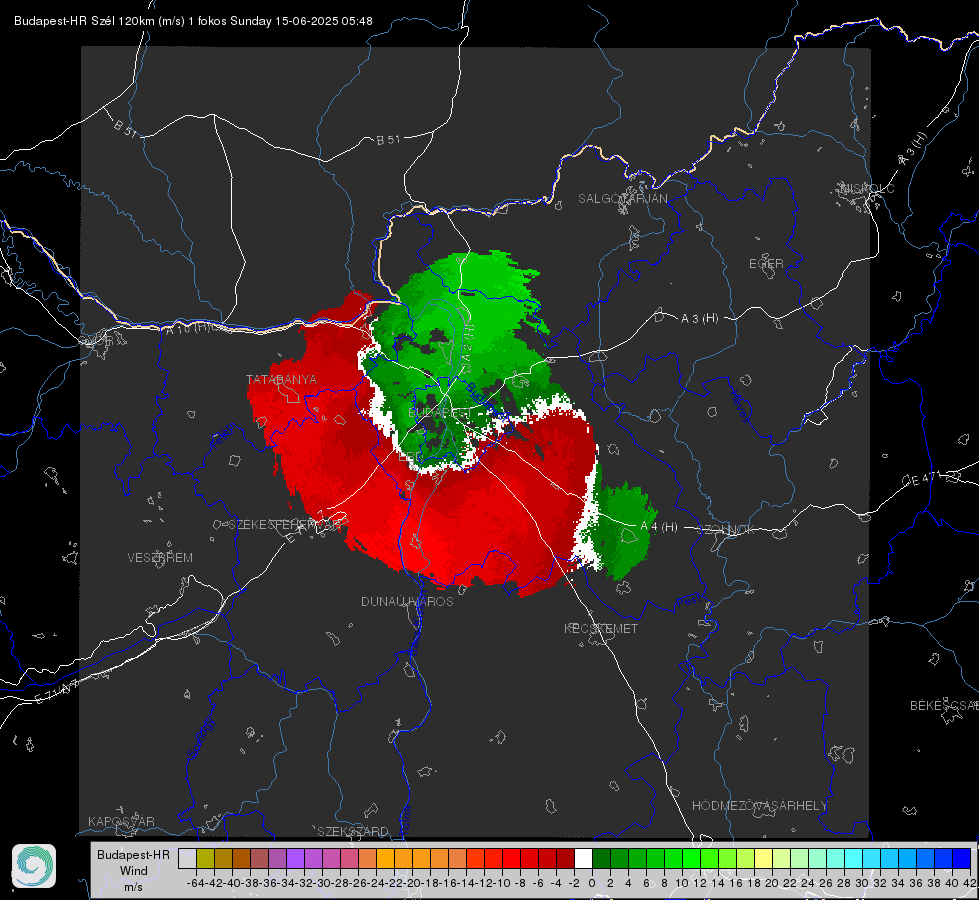Click the DUNAÚJVÁROS city label
The width and height of the screenshot is (979, 900).
tap(407, 601)
